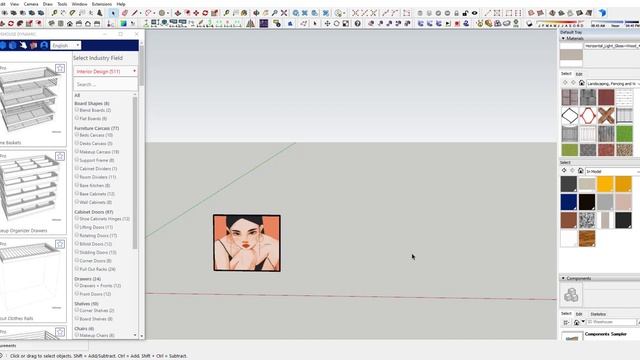Switch to Materials Edit tab
640x360 pixels.
pos(579,74)
